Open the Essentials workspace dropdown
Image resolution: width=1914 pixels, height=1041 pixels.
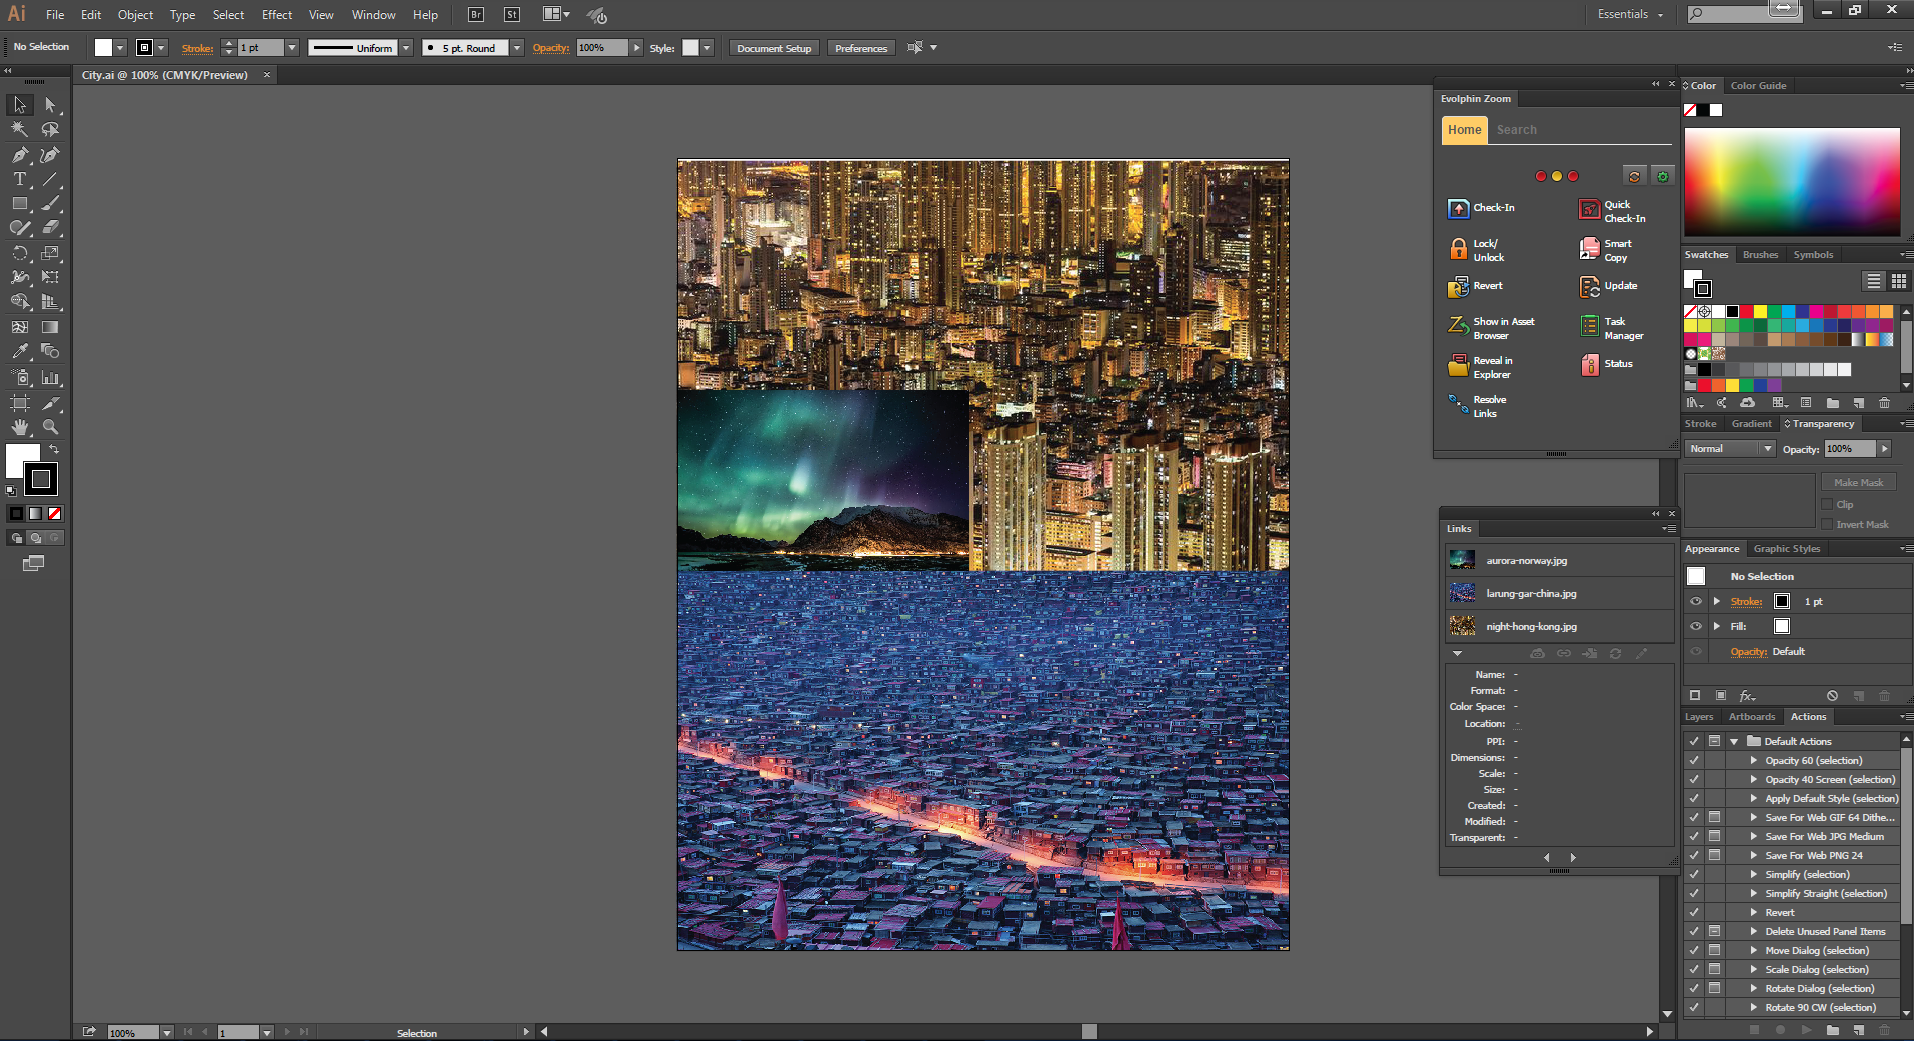tap(1630, 14)
